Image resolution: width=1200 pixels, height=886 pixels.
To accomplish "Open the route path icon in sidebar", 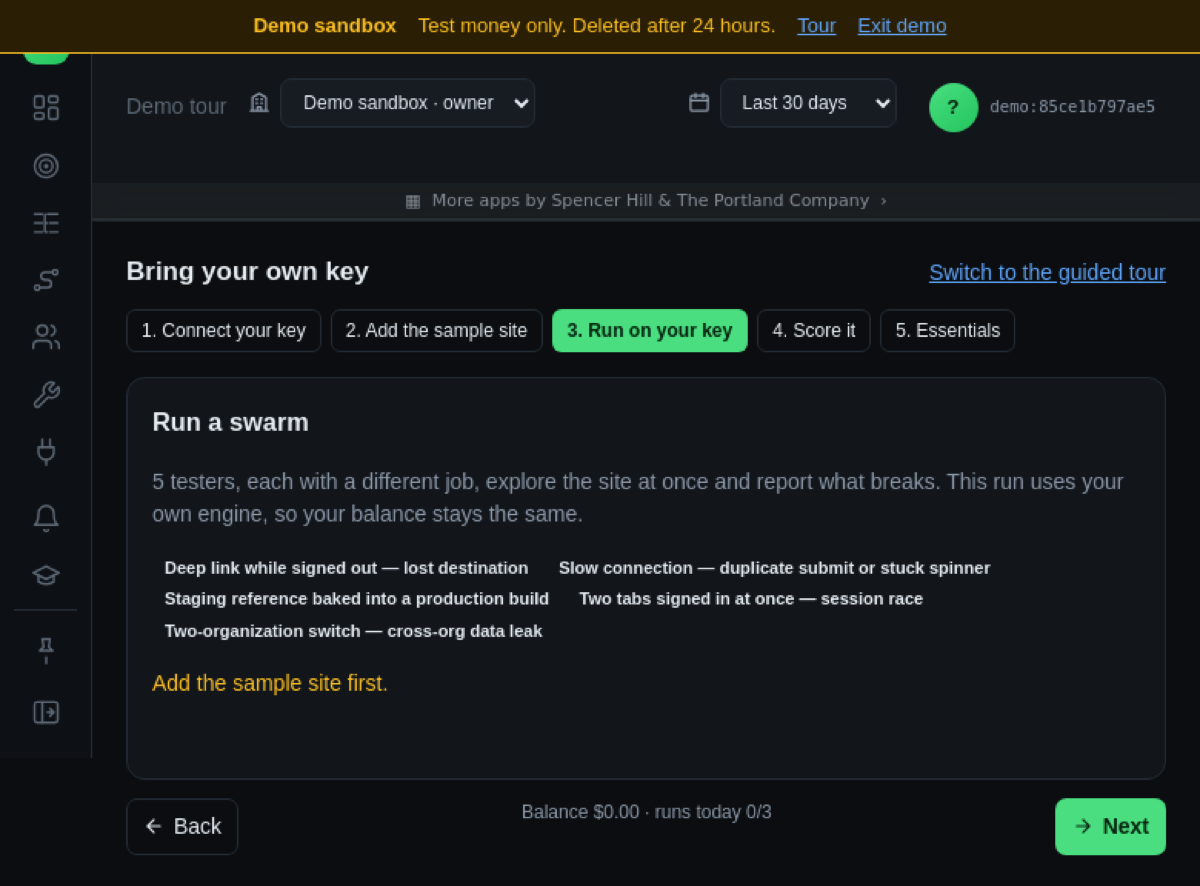I will coord(46,280).
